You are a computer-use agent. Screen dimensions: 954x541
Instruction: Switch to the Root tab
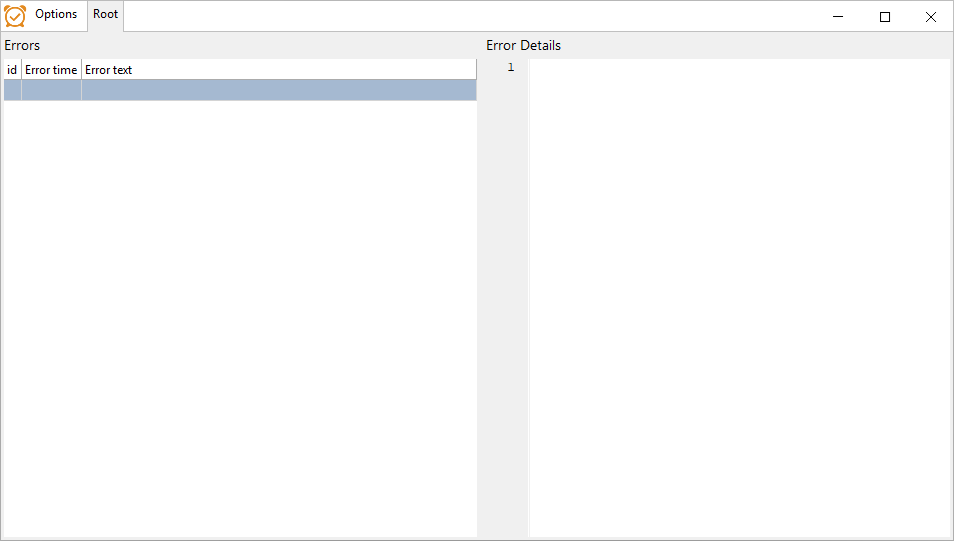(105, 14)
